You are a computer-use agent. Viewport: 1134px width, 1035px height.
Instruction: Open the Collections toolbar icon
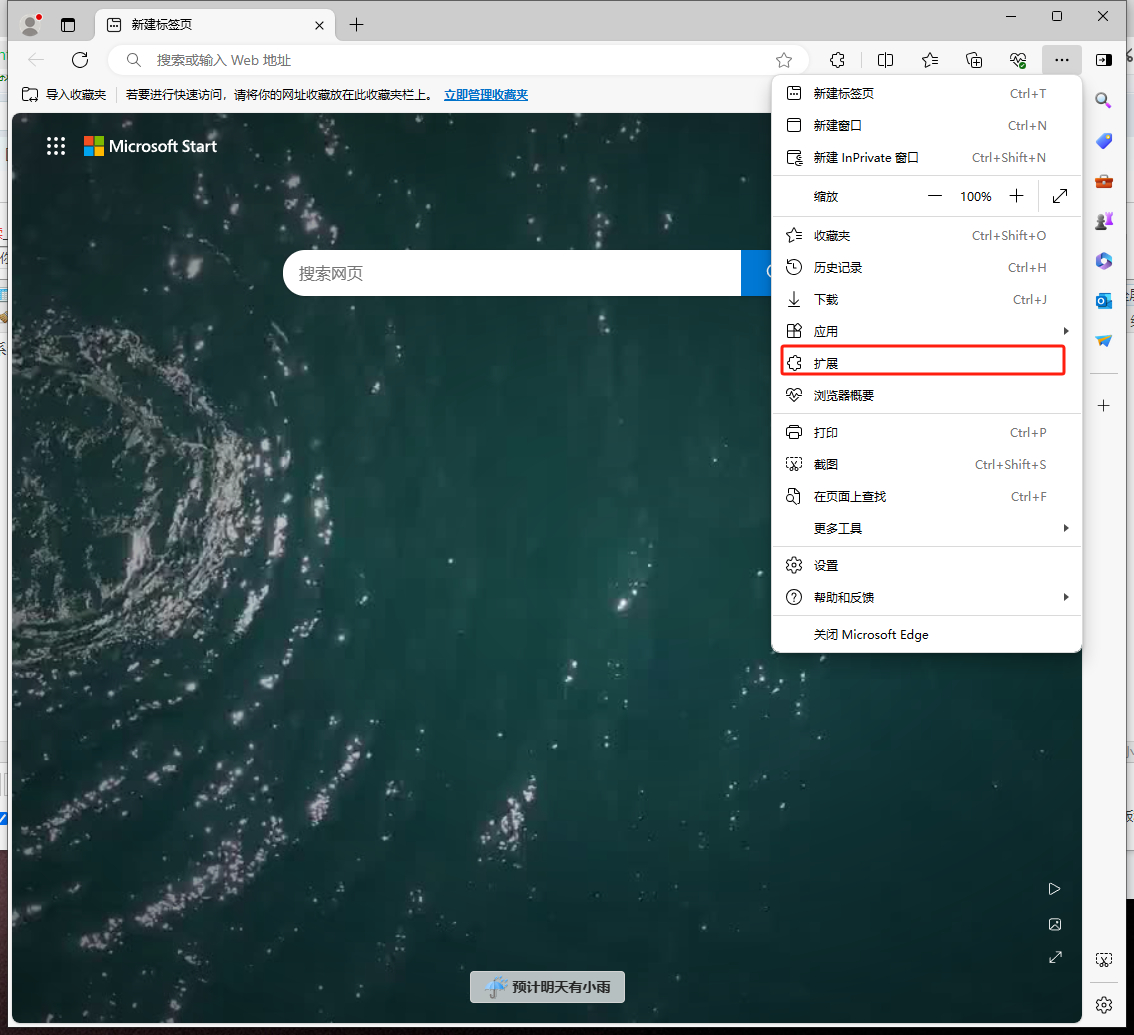(x=974, y=60)
